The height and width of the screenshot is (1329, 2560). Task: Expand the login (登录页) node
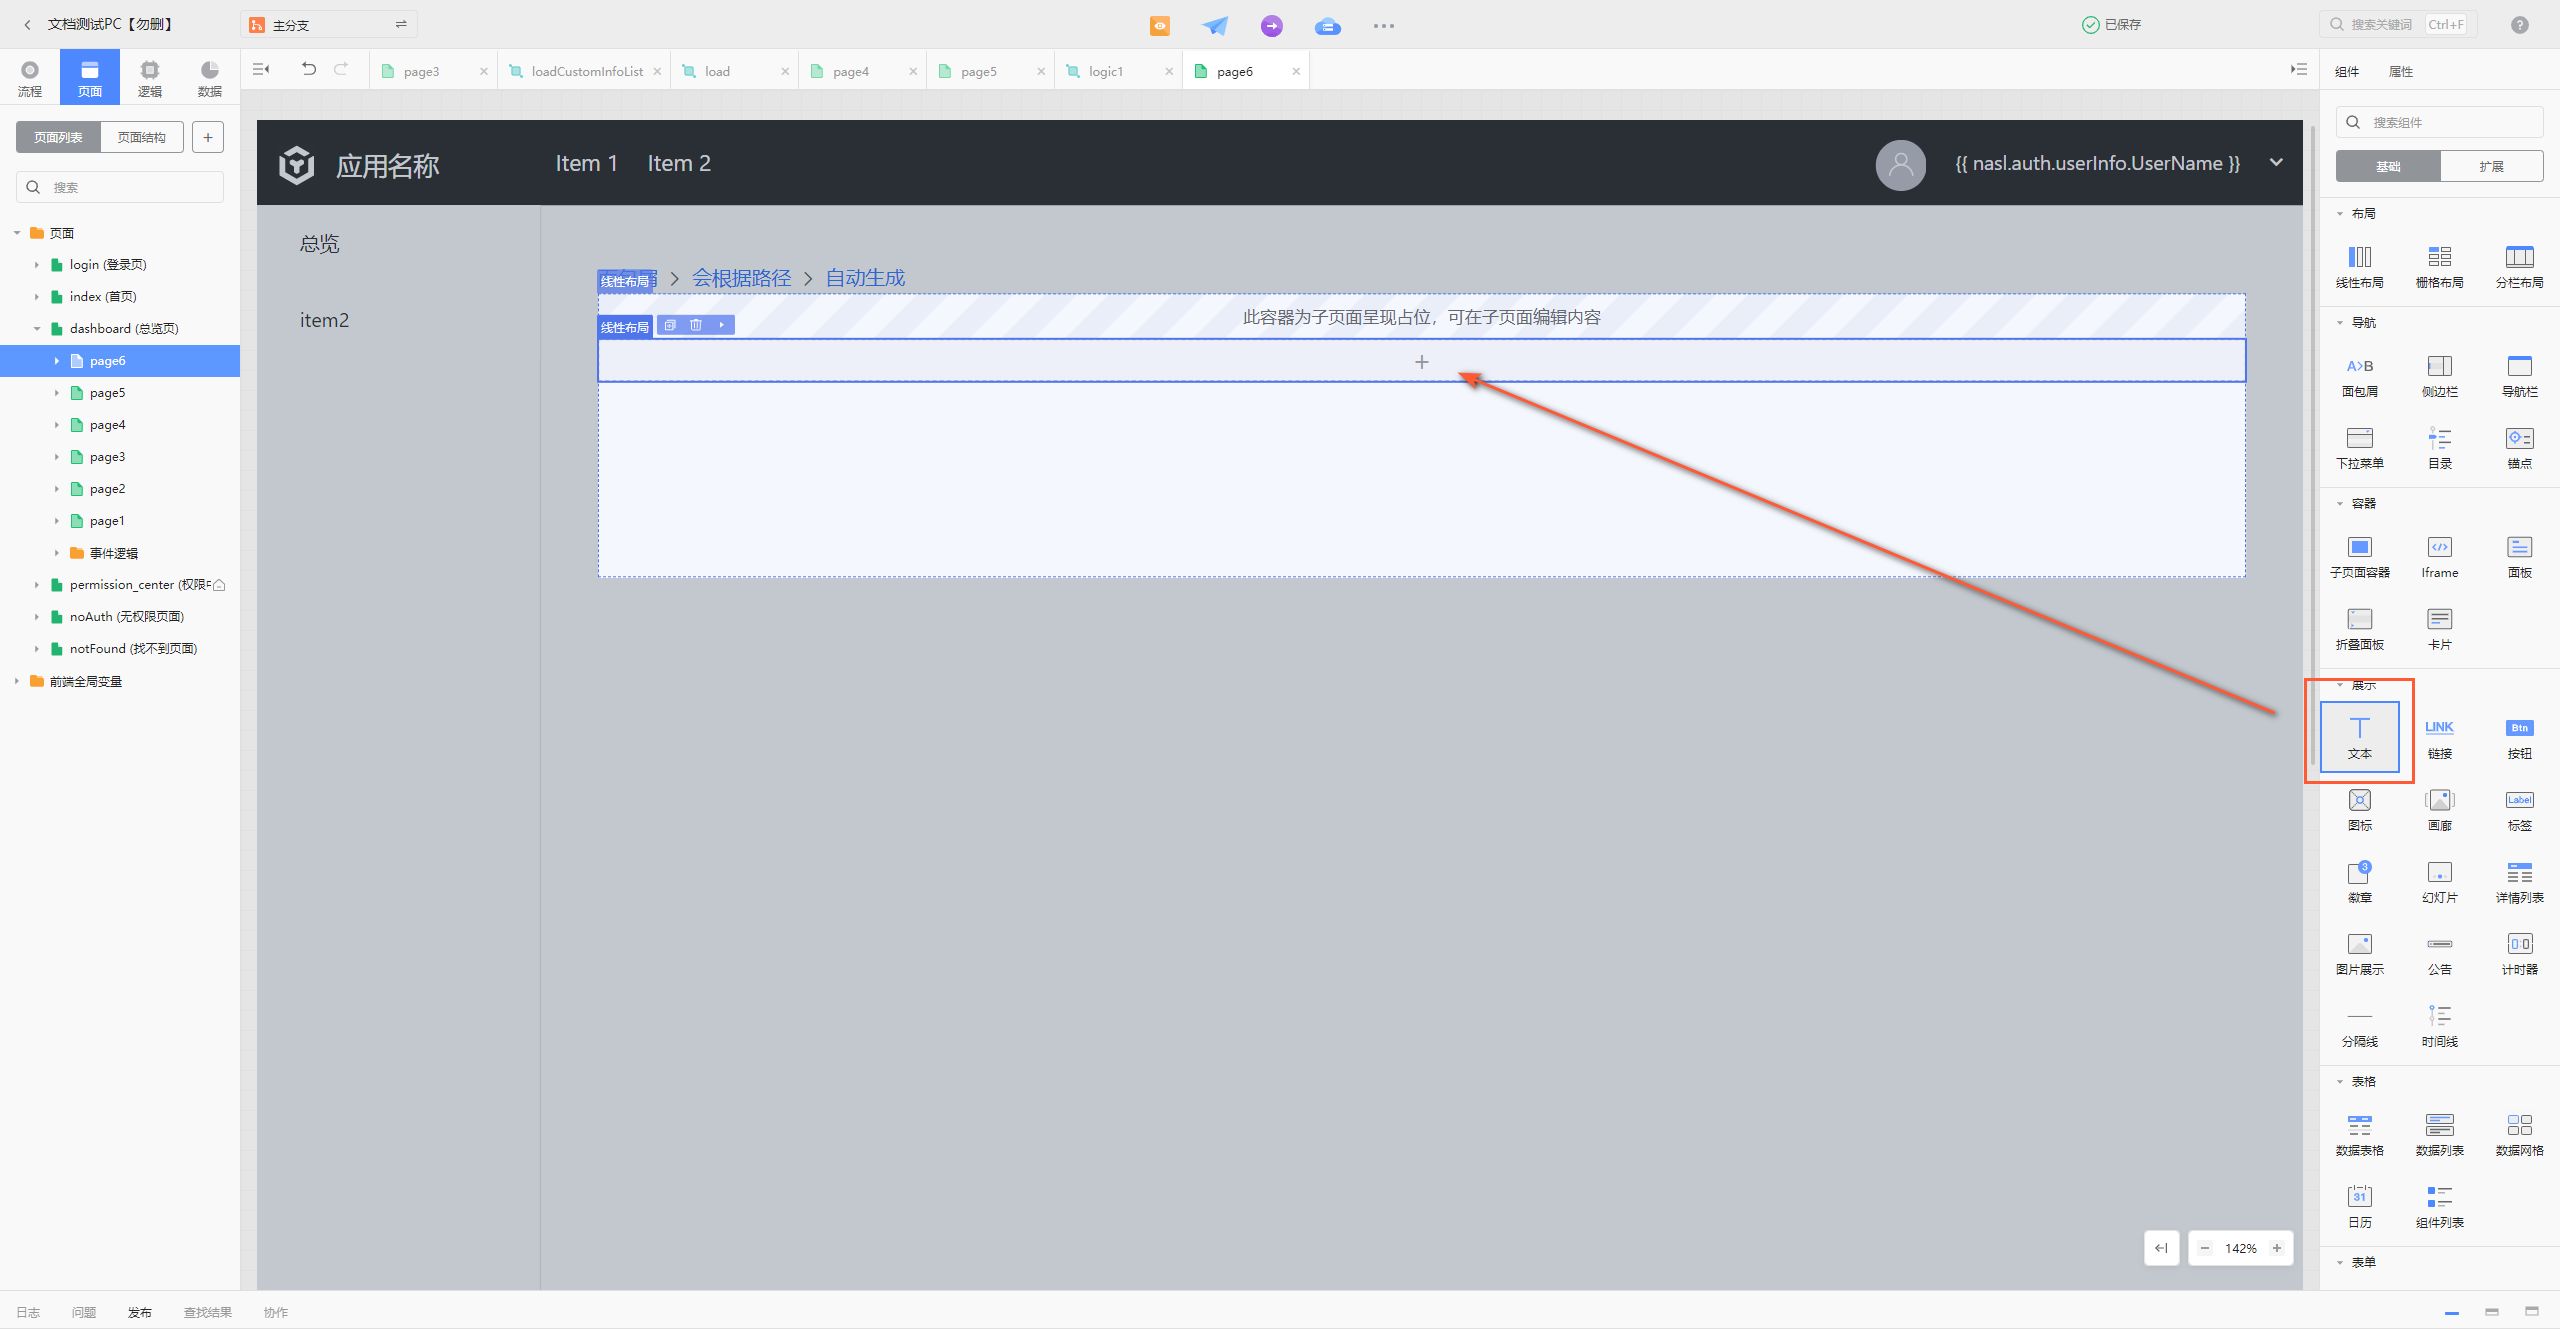click(37, 265)
